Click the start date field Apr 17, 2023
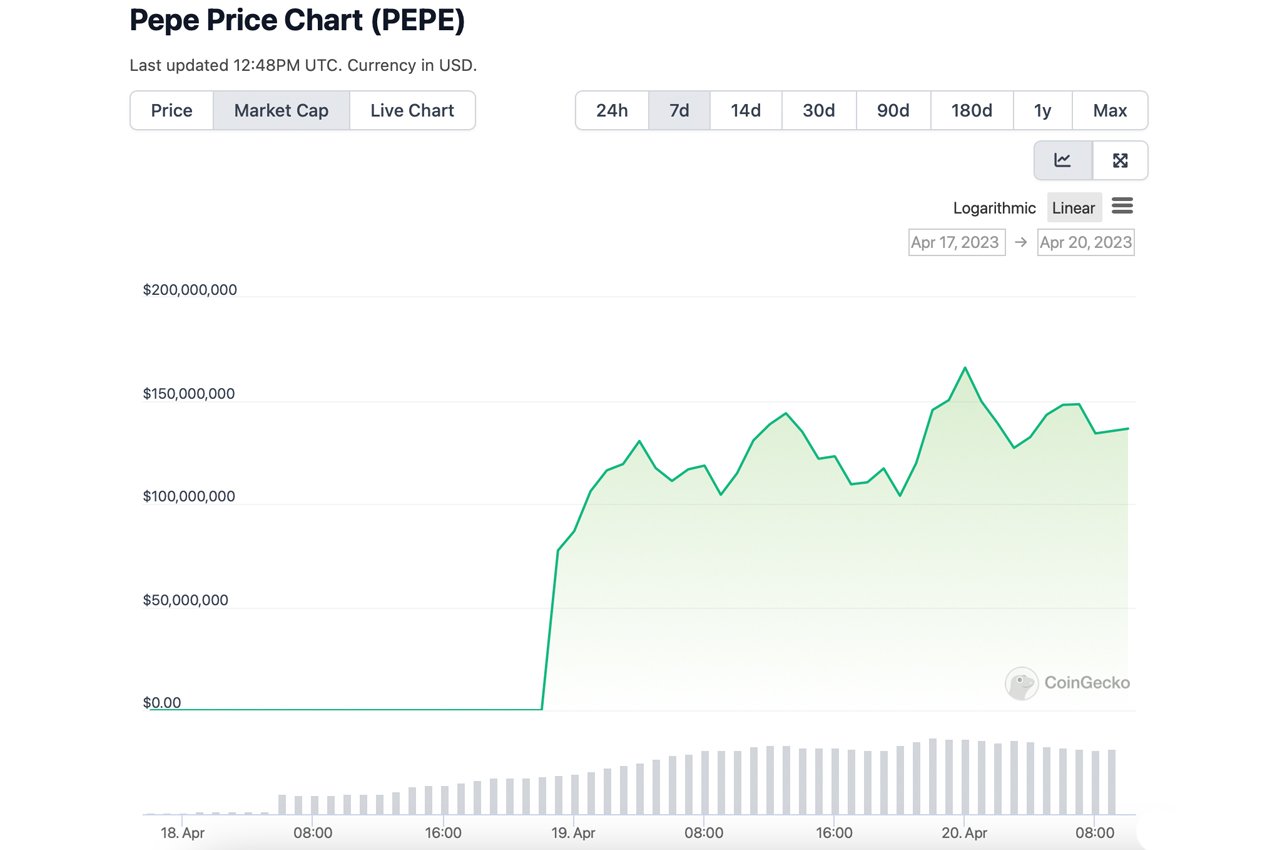This screenshot has height=850, width=1280. [x=956, y=242]
